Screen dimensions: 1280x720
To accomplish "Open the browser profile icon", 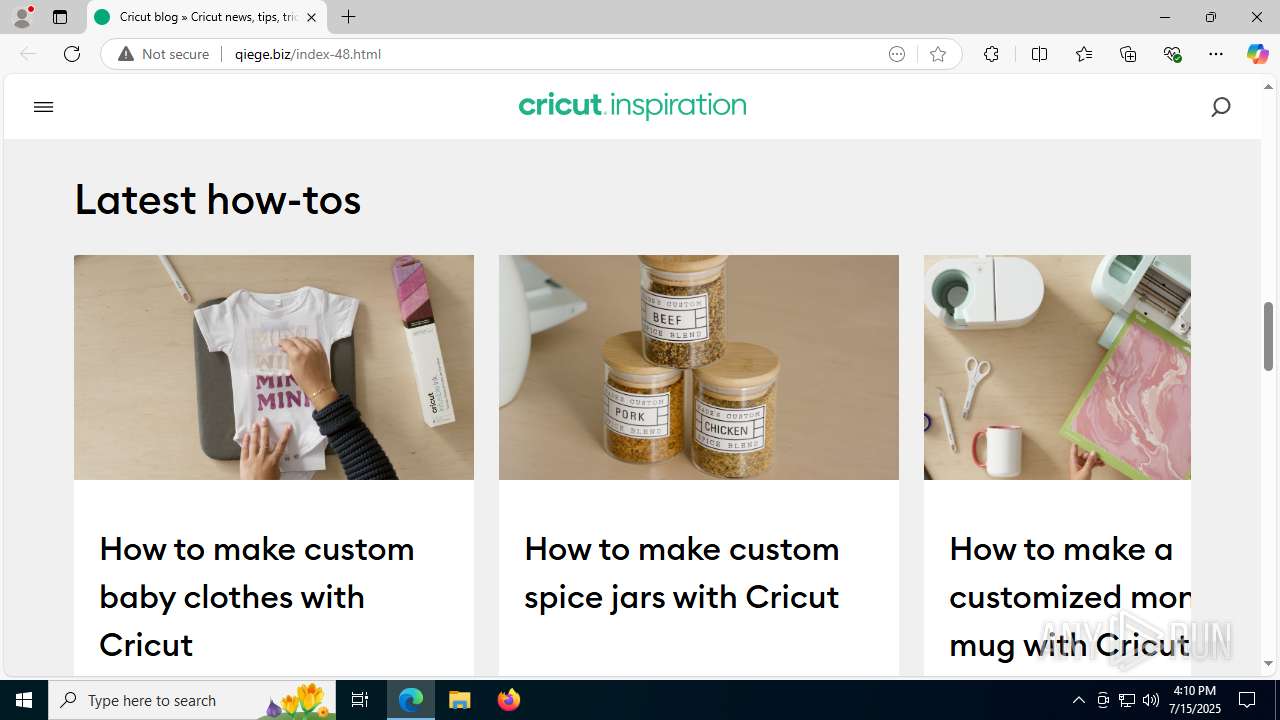I will pyautogui.click(x=22, y=17).
